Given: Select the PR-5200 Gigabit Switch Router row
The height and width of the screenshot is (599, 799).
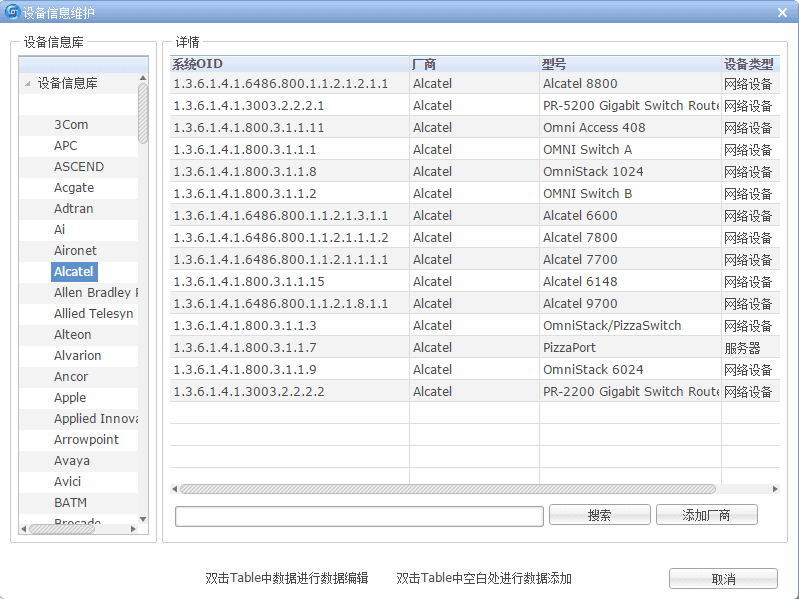Looking at the screenshot, I should pos(475,105).
